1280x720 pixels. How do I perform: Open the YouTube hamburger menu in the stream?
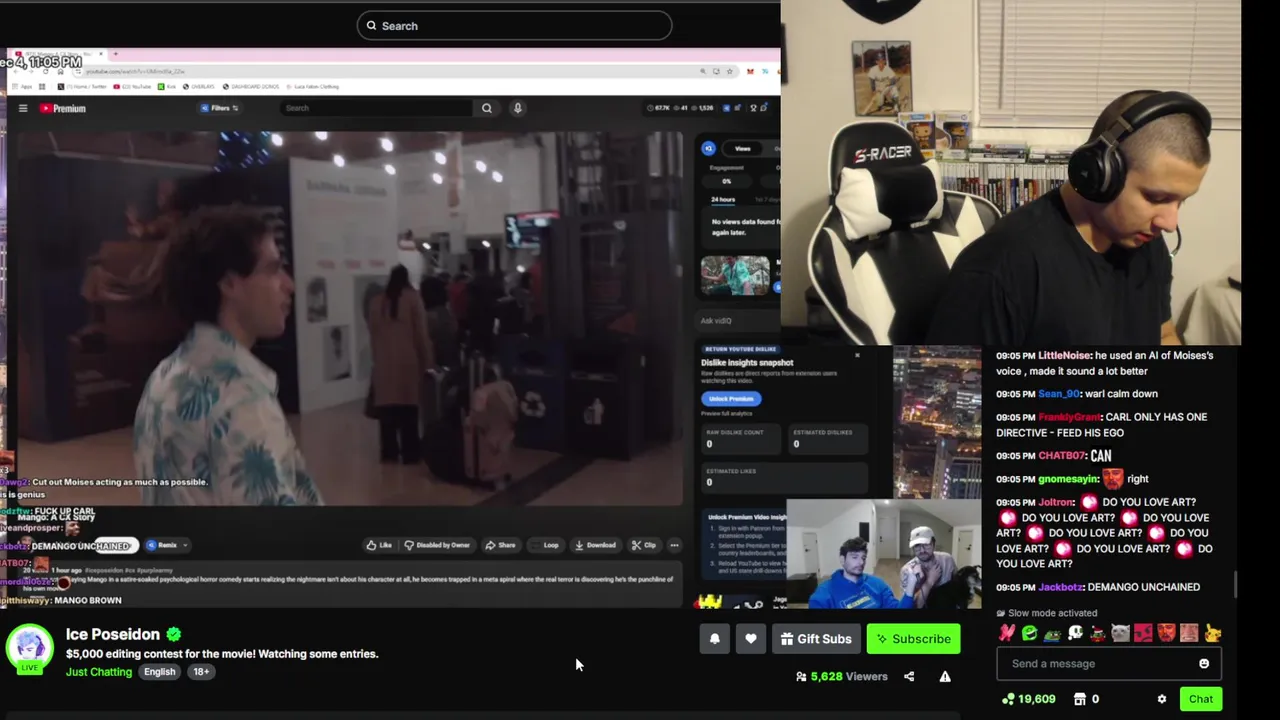23,108
